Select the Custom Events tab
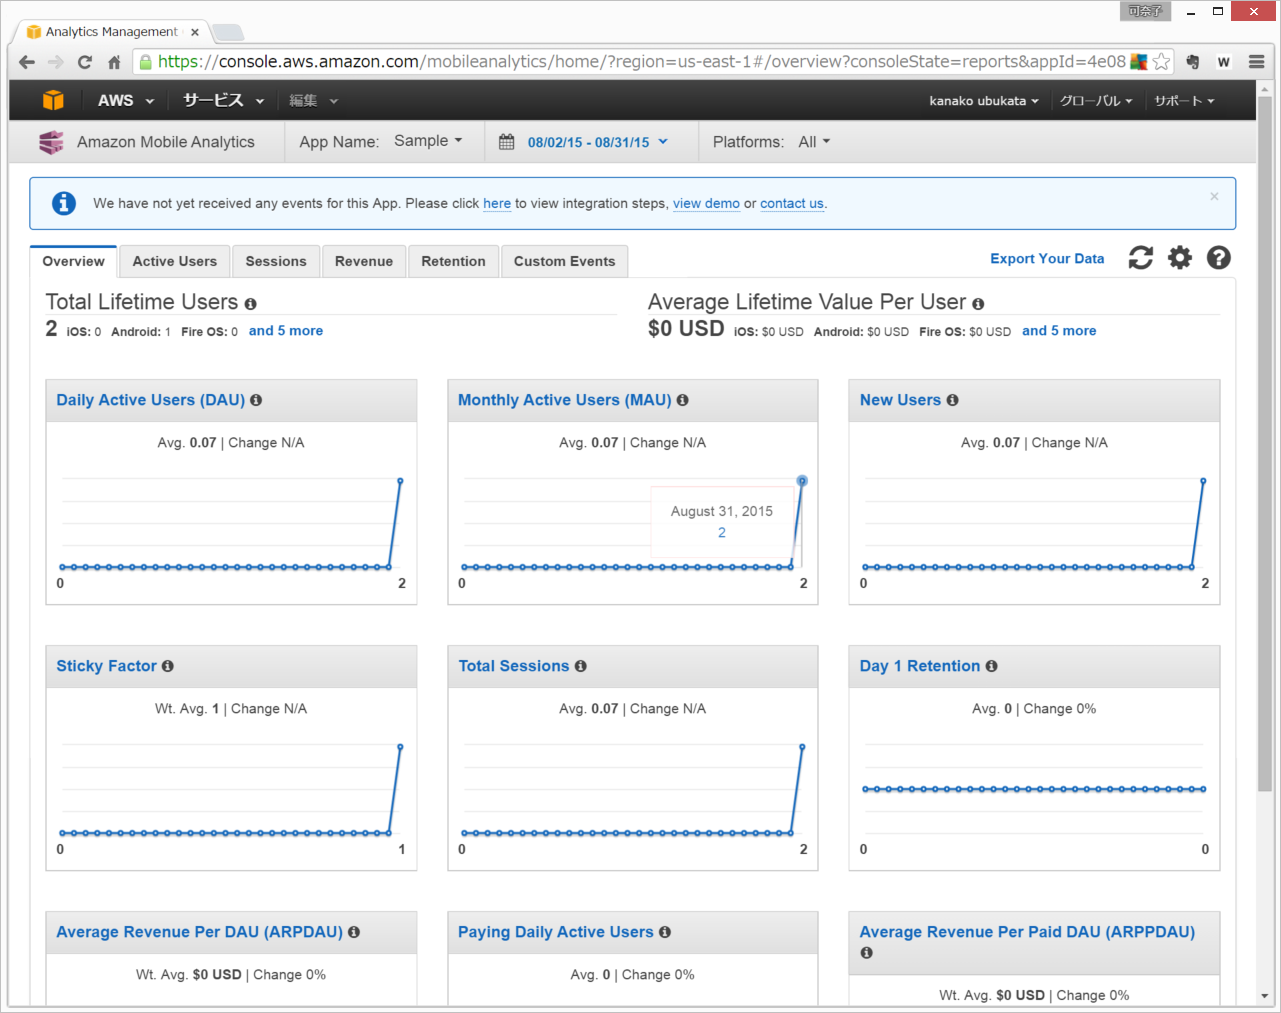Viewport: 1281px width, 1013px height. click(x=564, y=261)
